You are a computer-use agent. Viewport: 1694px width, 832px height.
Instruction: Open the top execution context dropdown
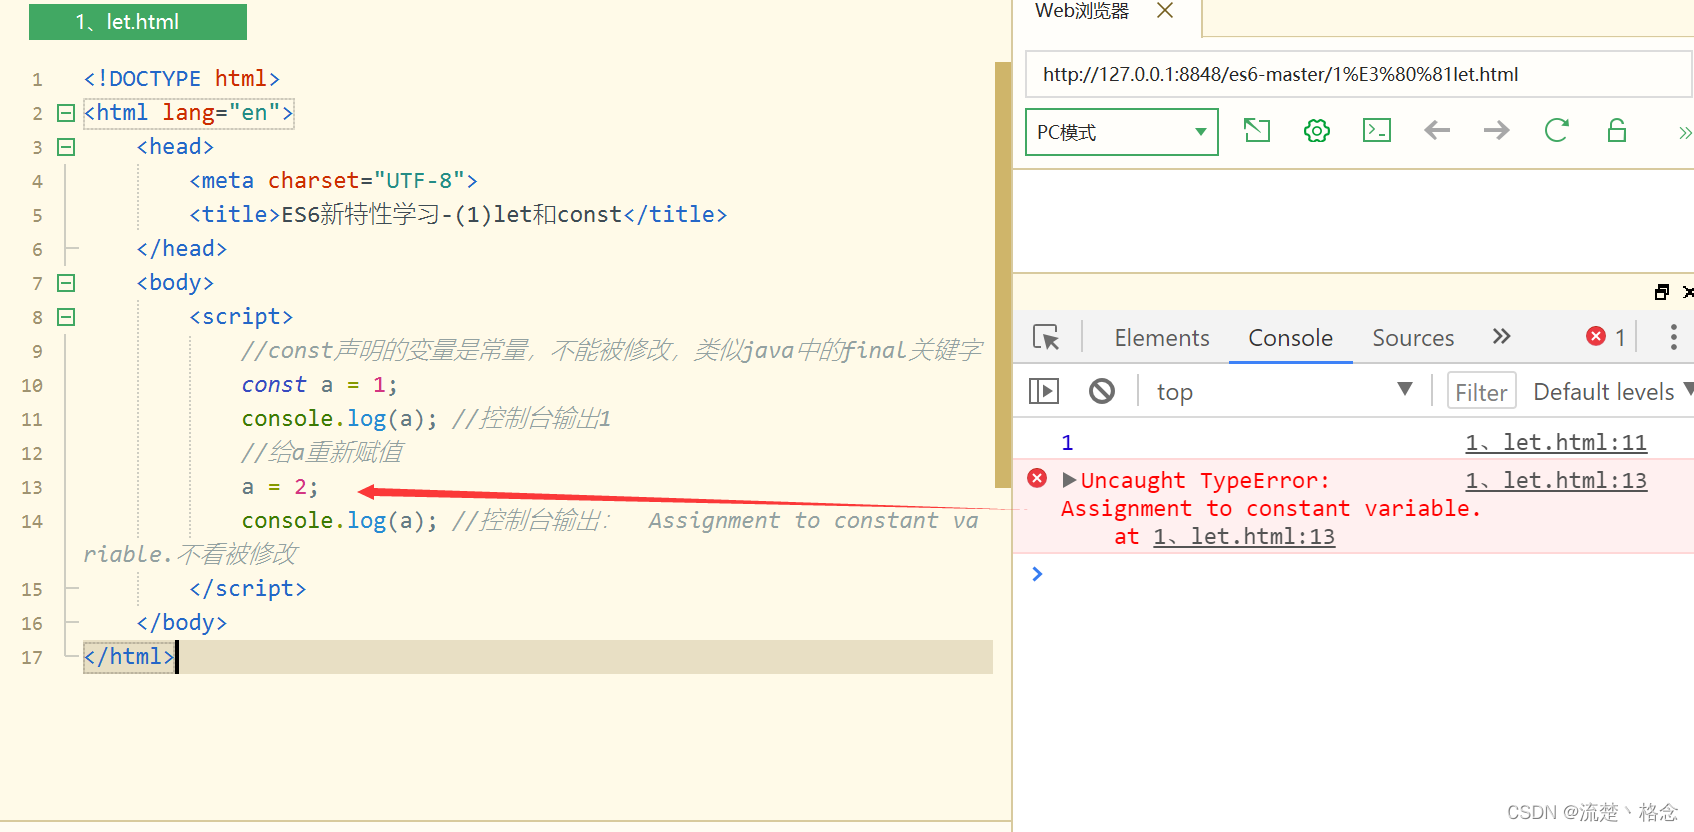1284,391
